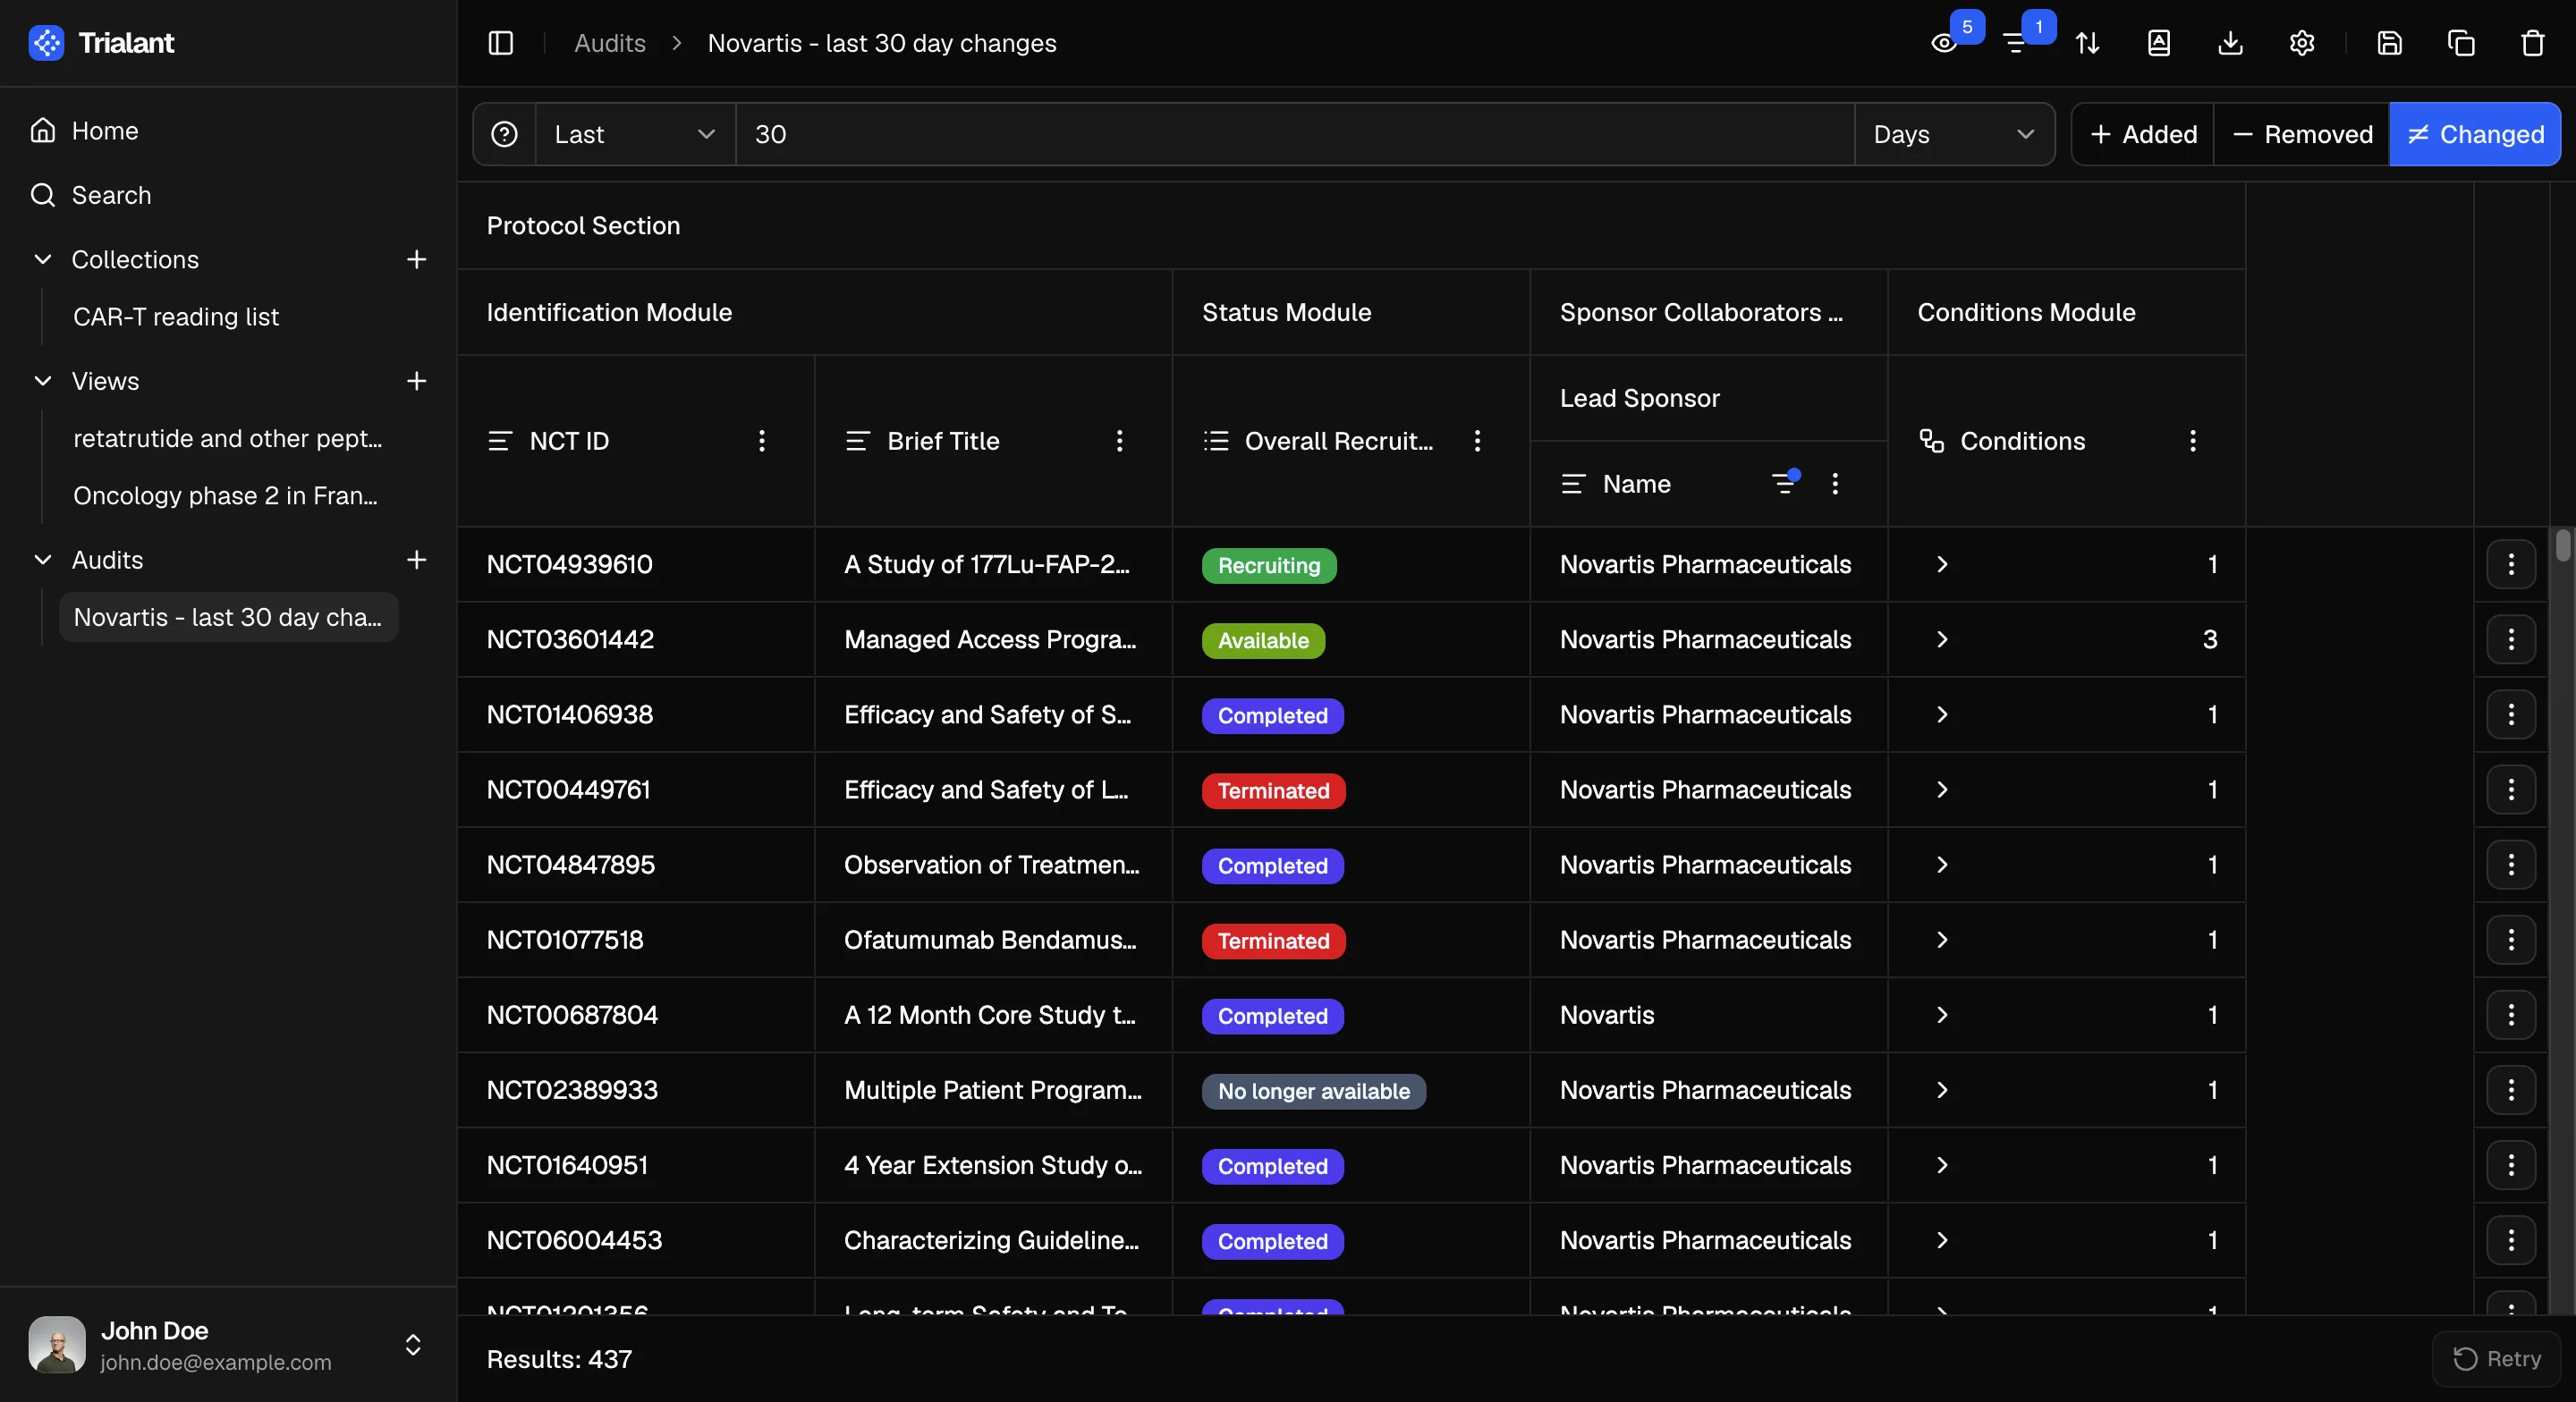The width and height of the screenshot is (2576, 1402).
Task: Open the settings gear icon
Action: tap(2302, 43)
